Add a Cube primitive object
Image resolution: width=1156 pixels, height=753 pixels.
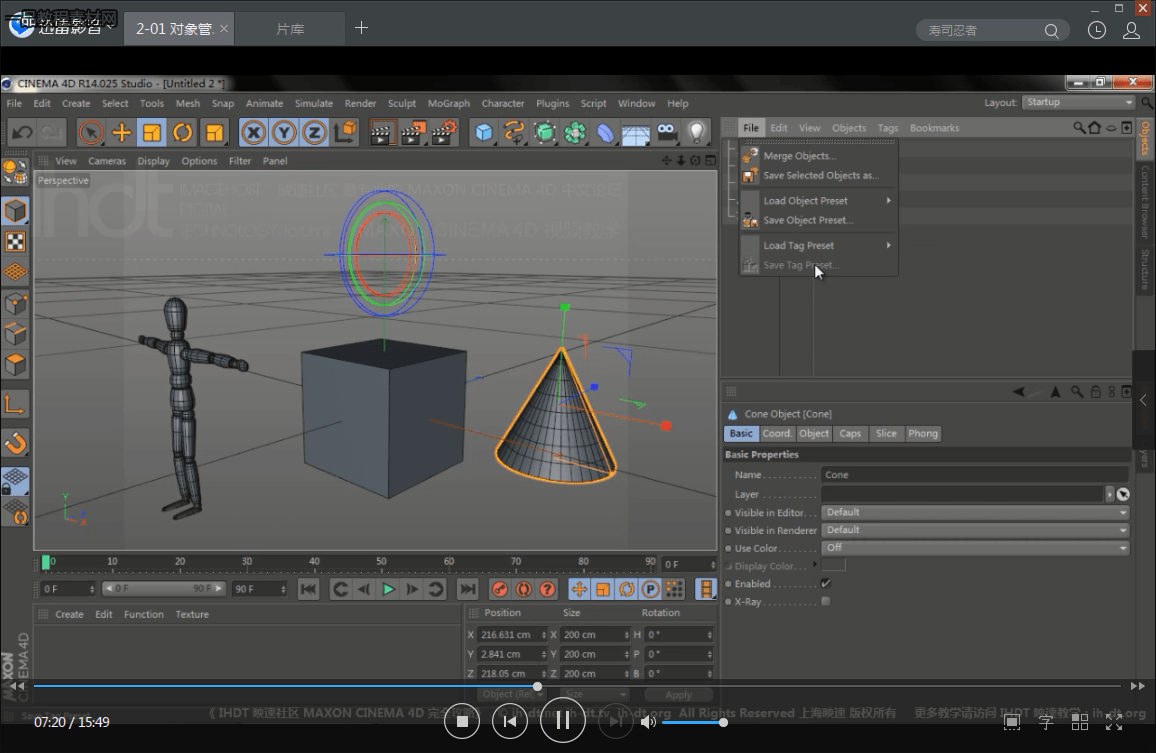pyautogui.click(x=484, y=133)
